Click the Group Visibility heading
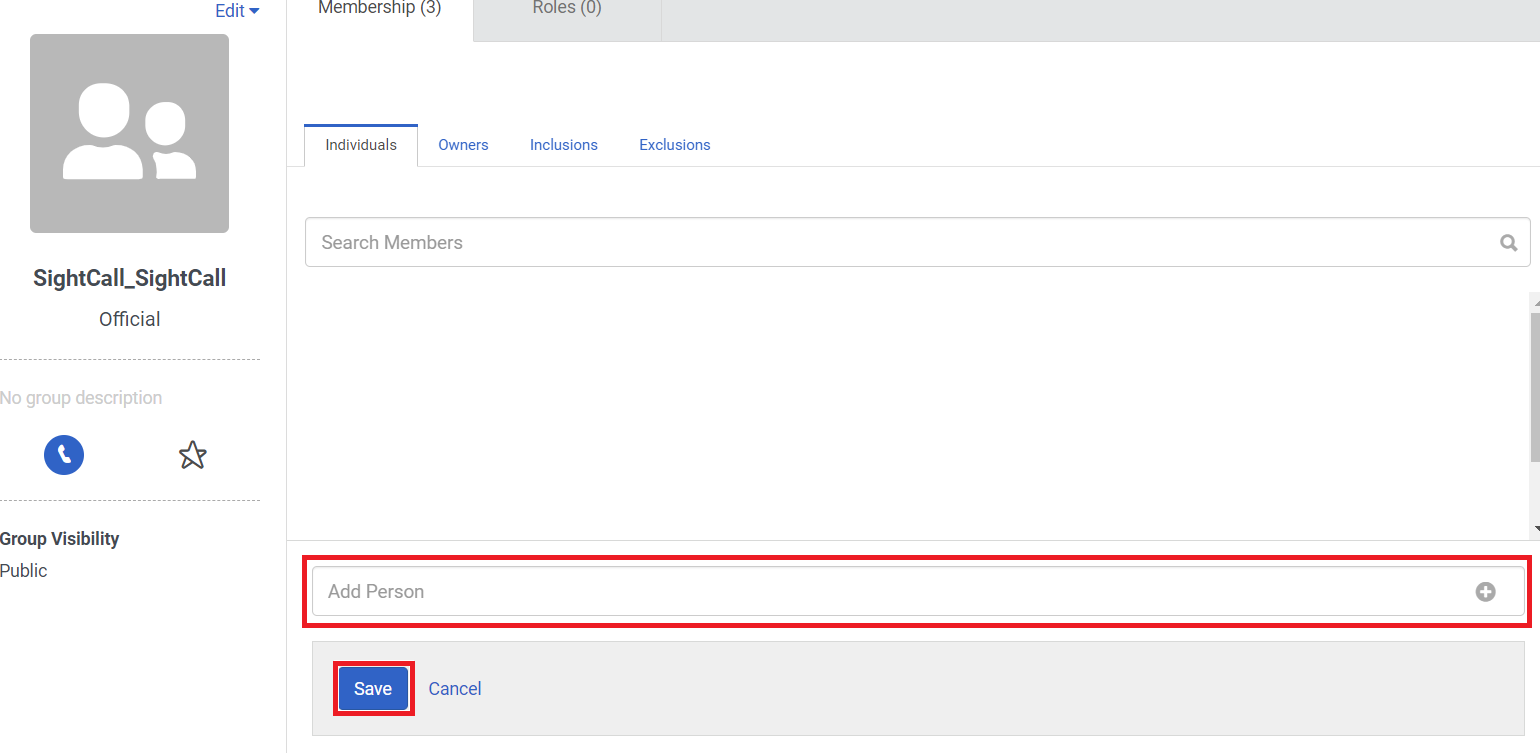The image size is (1540, 753). click(59, 539)
